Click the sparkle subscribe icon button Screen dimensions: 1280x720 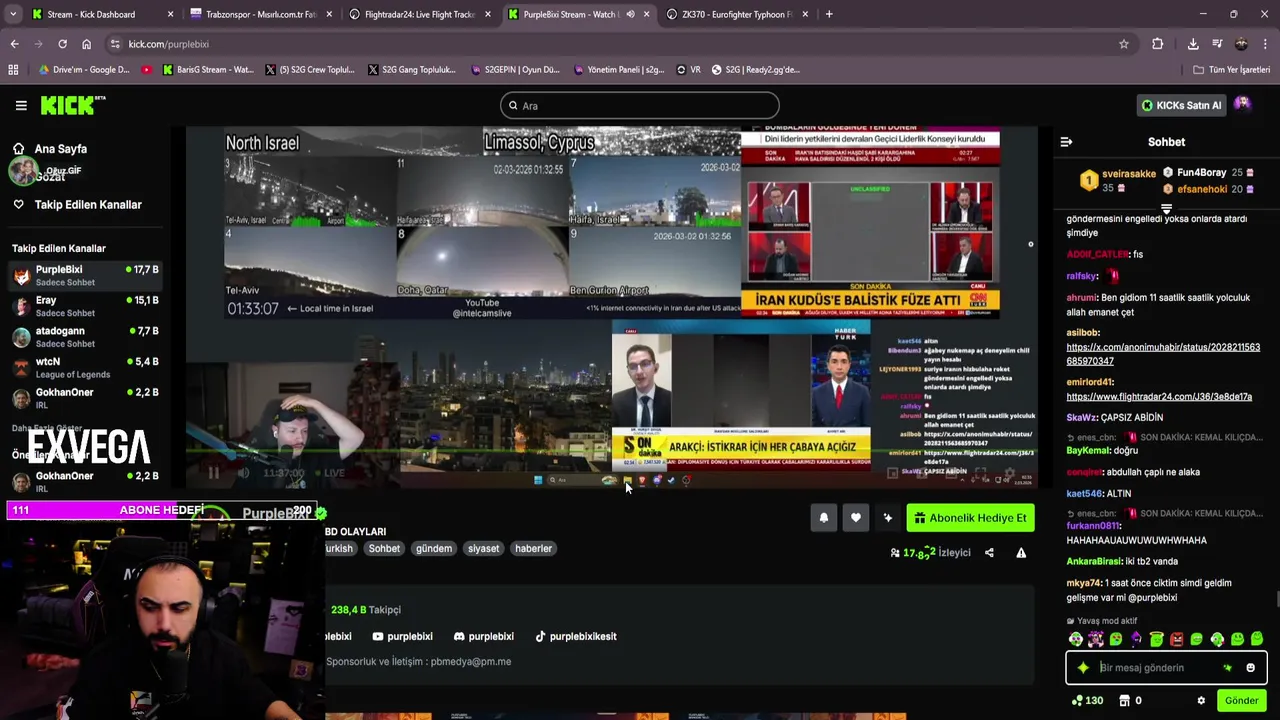887,518
